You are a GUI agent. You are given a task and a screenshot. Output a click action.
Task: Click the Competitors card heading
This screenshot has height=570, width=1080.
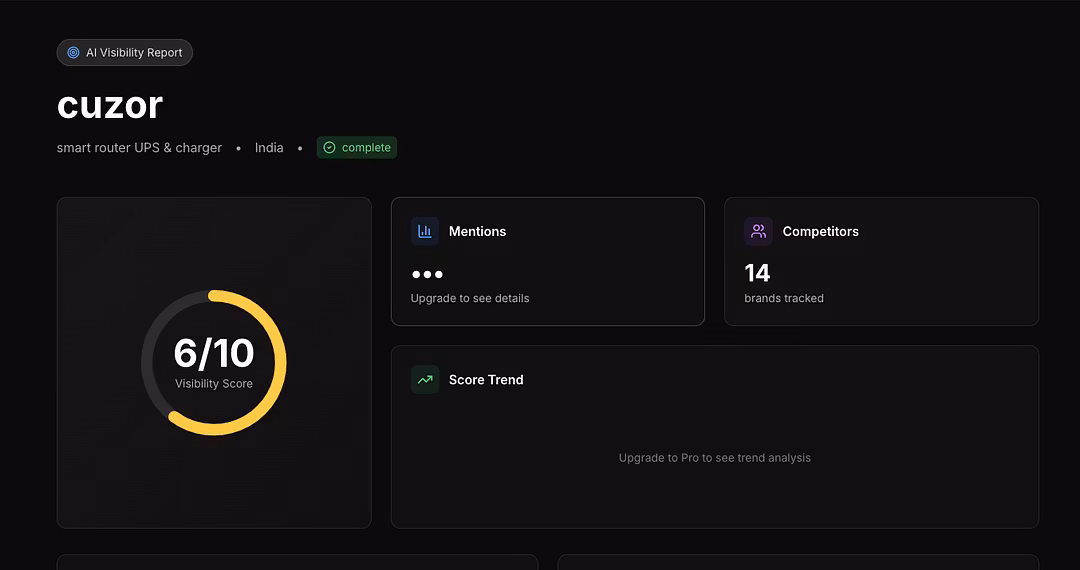coord(820,231)
